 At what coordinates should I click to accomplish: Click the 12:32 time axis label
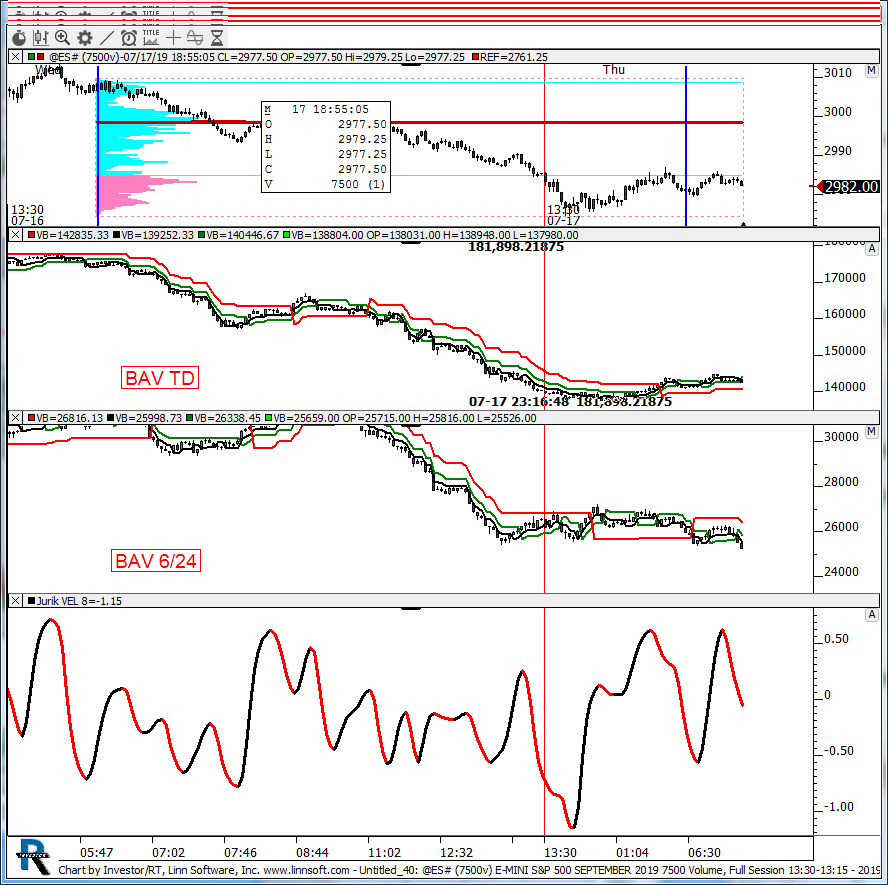click(456, 852)
